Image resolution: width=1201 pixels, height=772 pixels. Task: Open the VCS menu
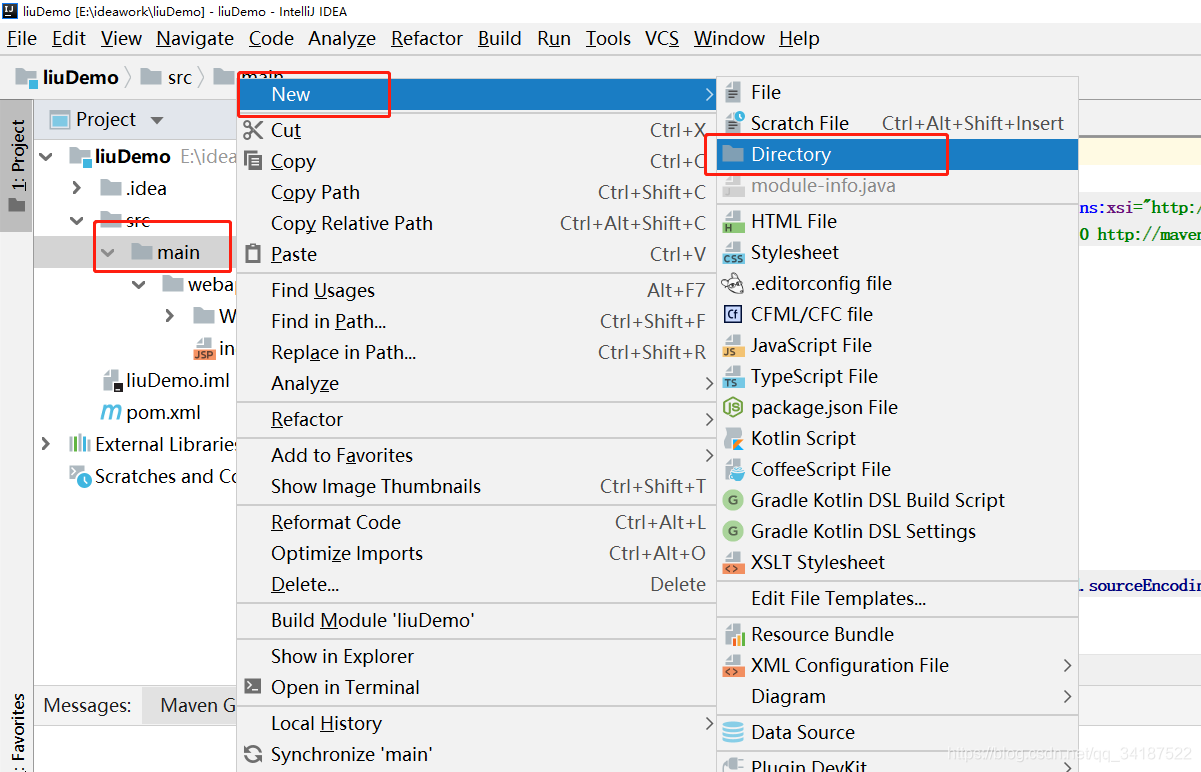[x=662, y=38]
